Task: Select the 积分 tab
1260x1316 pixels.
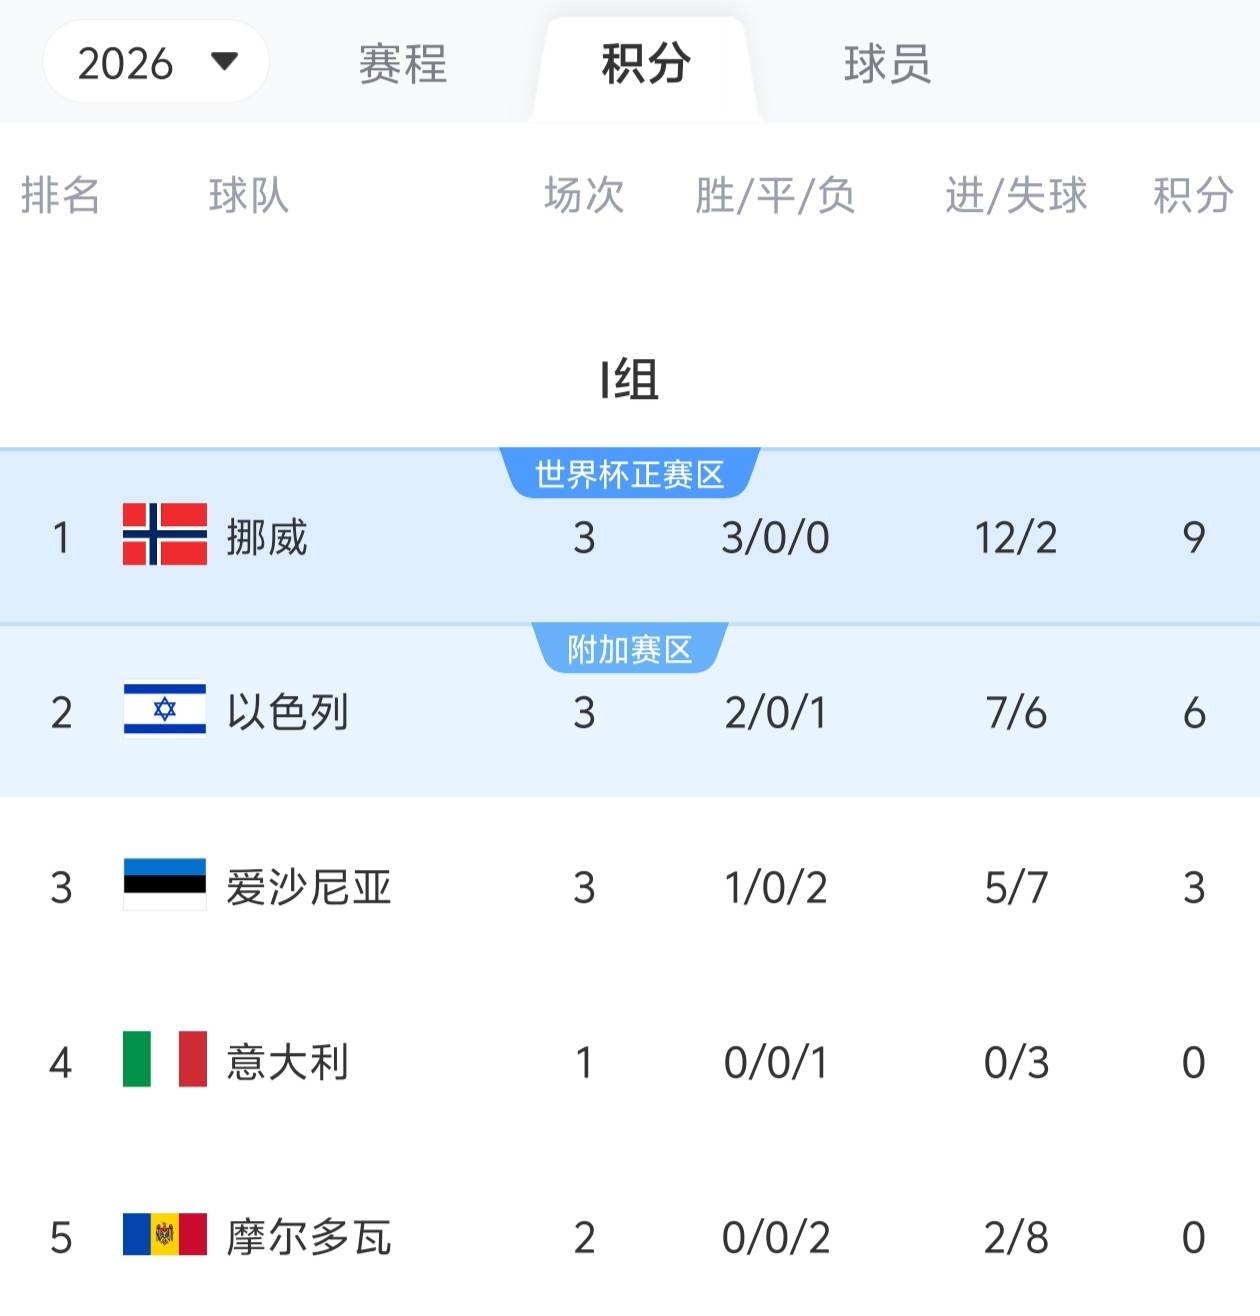Action: (x=645, y=65)
